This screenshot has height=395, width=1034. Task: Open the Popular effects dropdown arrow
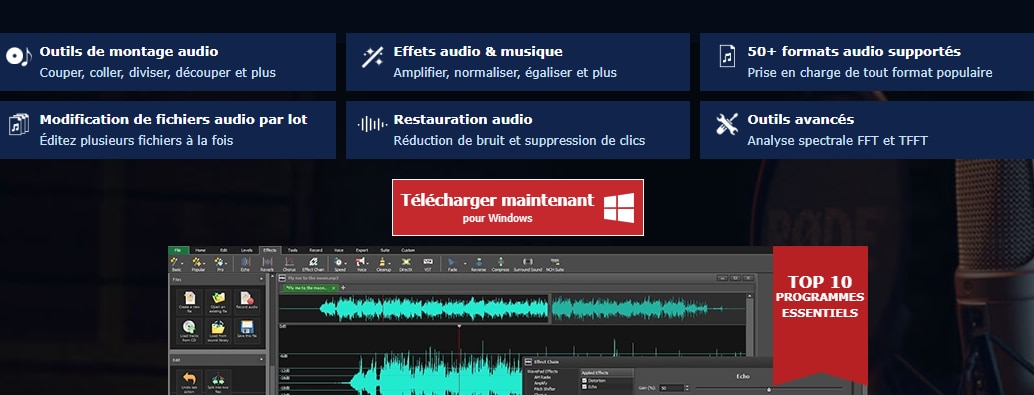204,263
